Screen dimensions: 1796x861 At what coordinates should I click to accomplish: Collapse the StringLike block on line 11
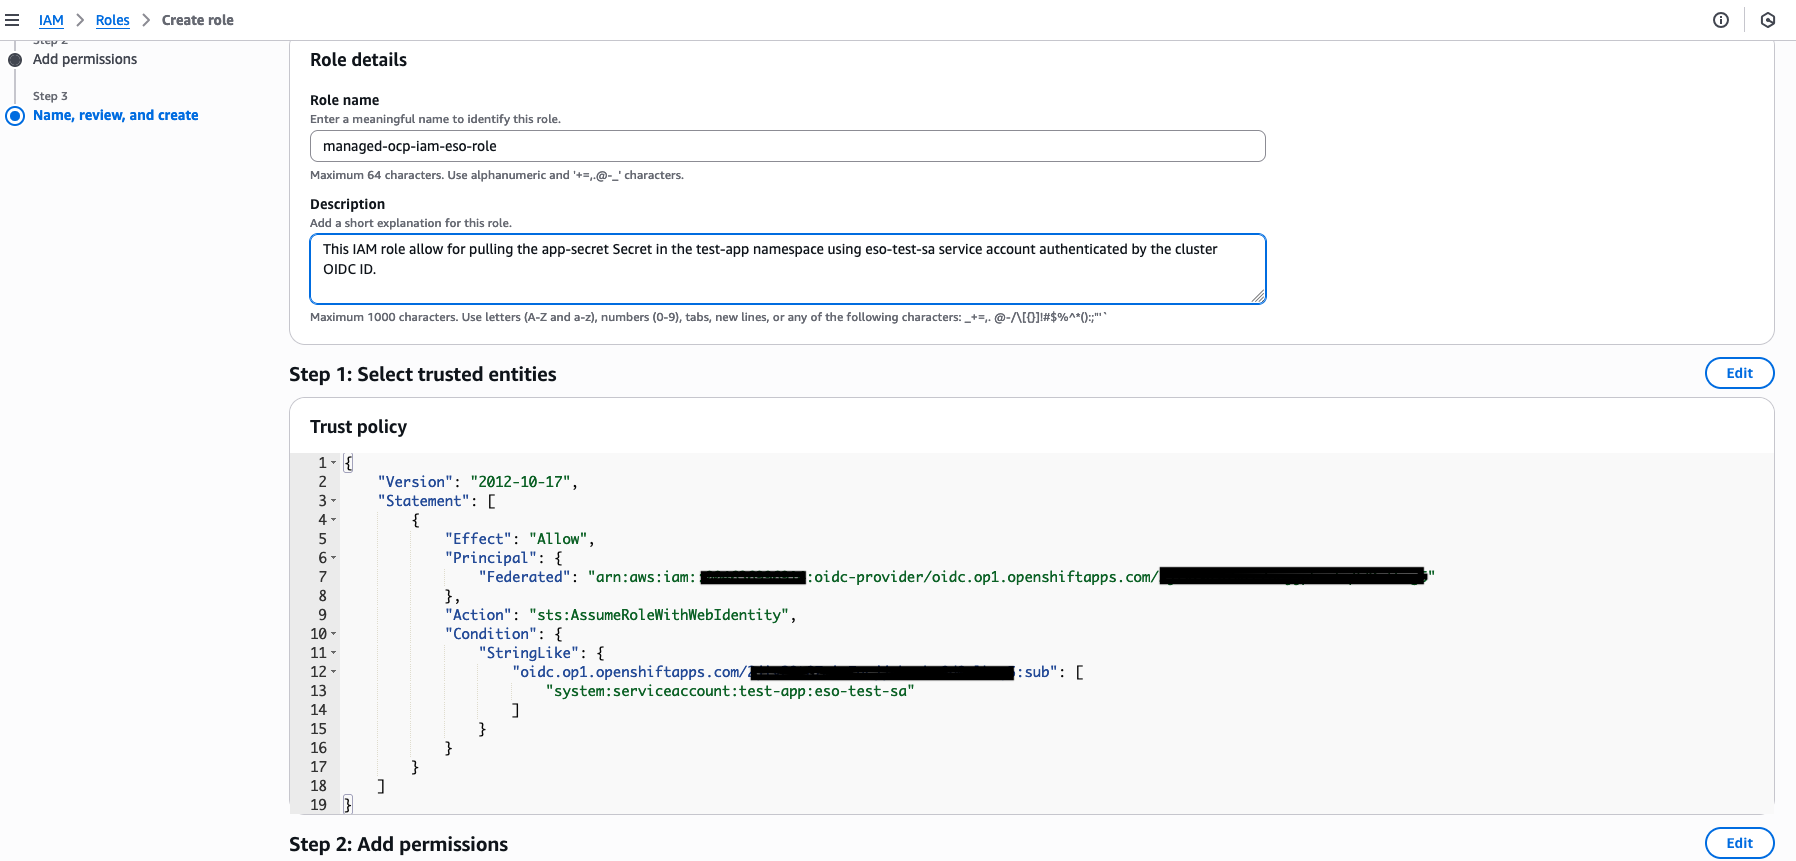pos(334,653)
